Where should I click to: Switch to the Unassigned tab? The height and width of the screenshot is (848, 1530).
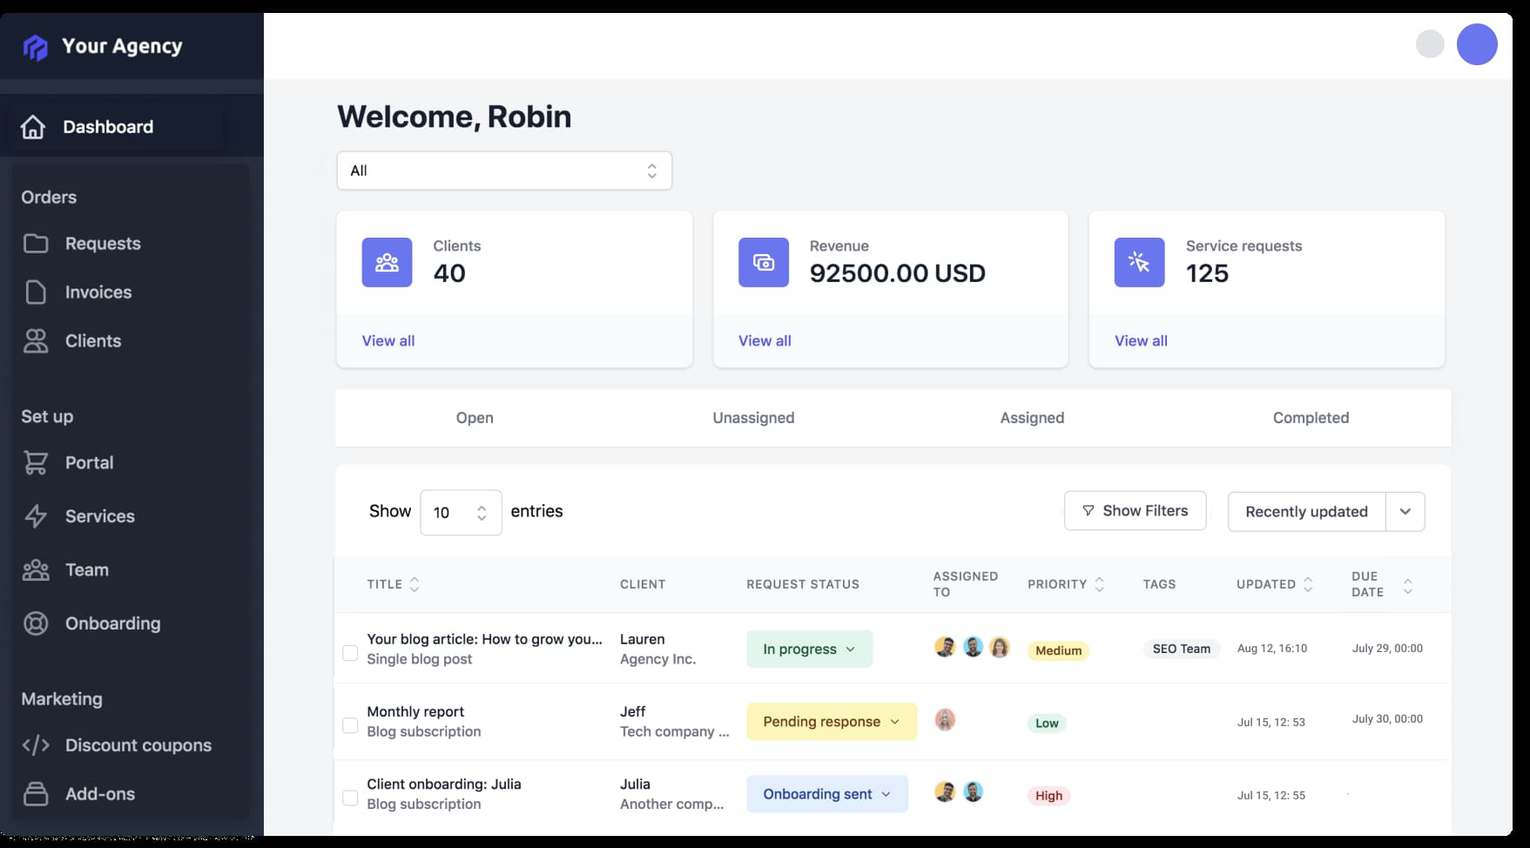point(753,418)
